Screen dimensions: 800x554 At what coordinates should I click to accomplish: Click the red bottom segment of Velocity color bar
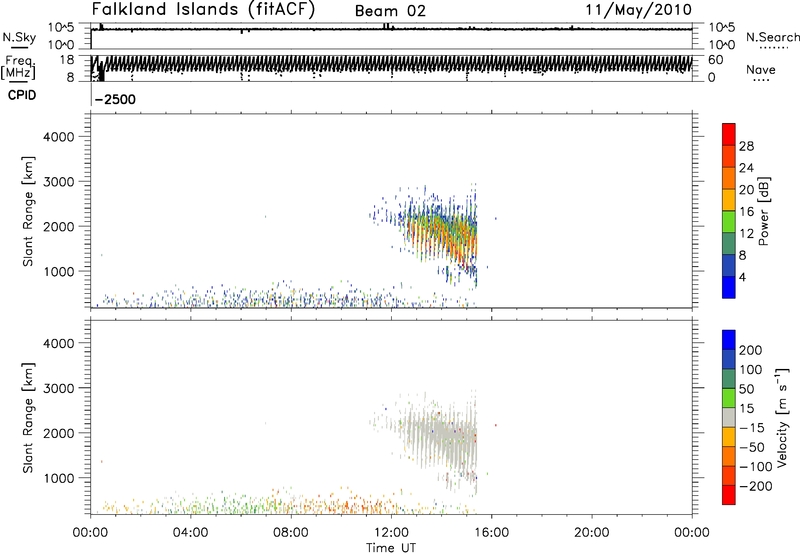729,495
